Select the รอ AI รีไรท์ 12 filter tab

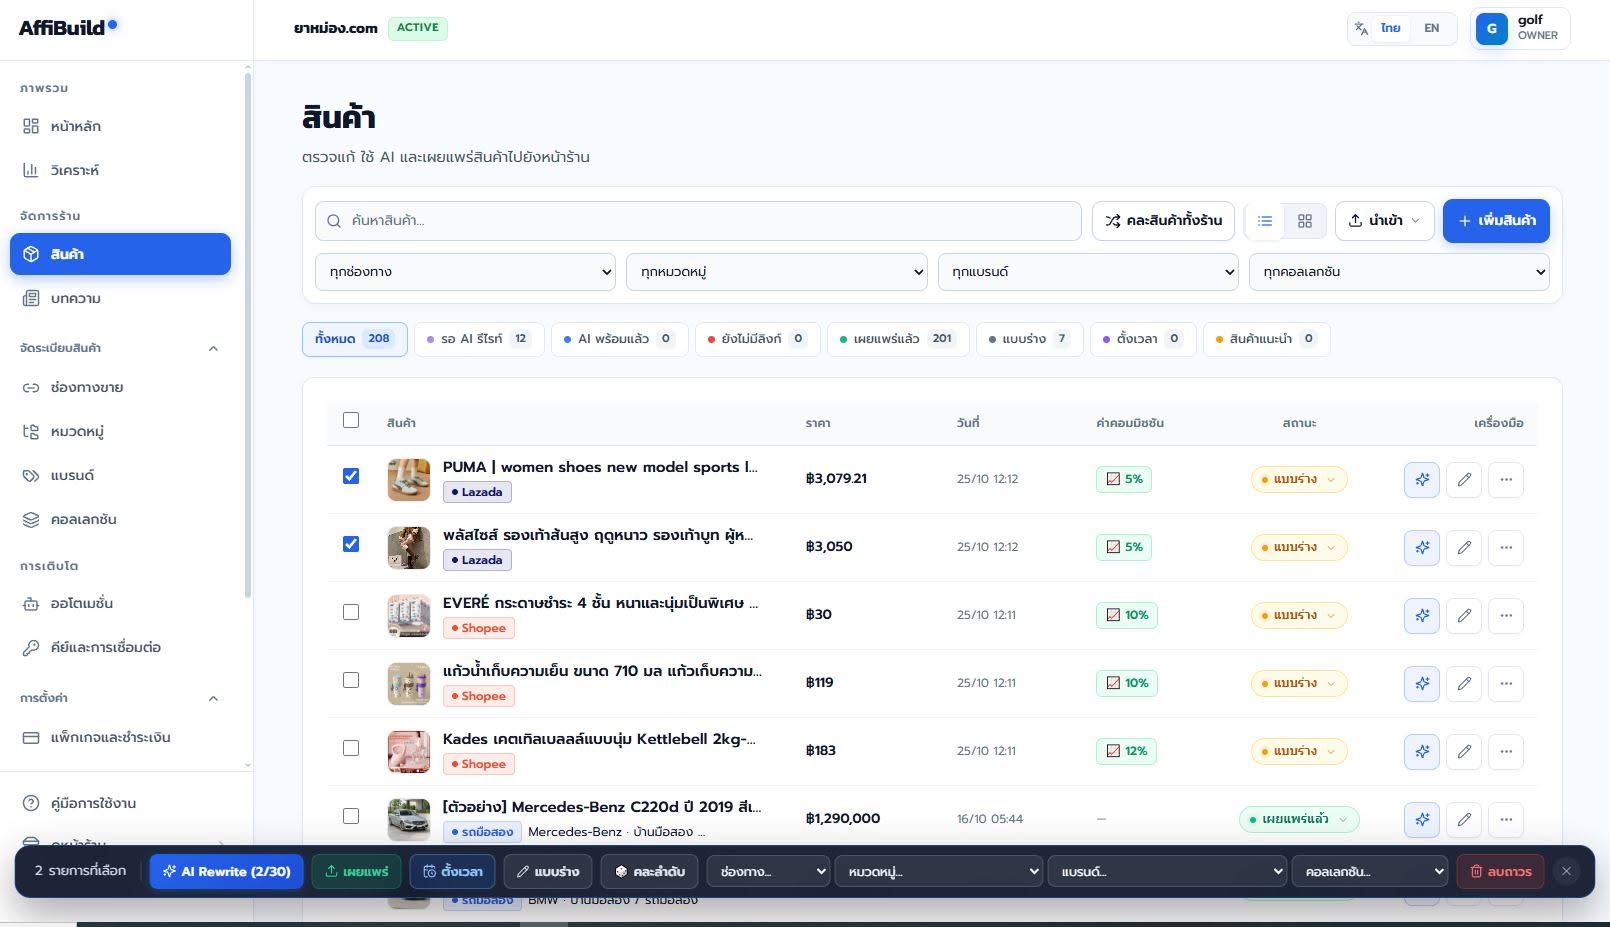pyautogui.click(x=479, y=339)
